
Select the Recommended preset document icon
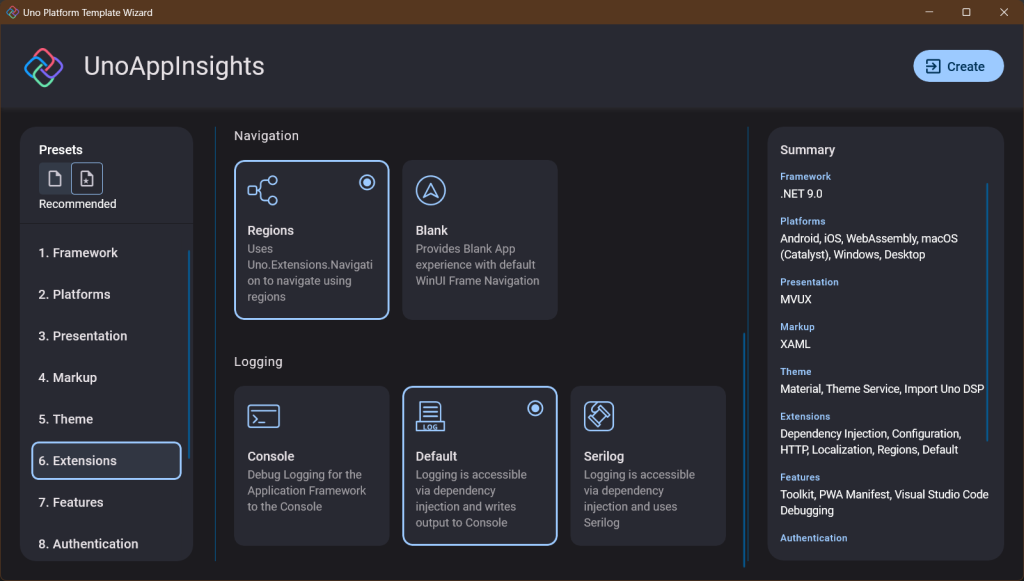[87, 179]
